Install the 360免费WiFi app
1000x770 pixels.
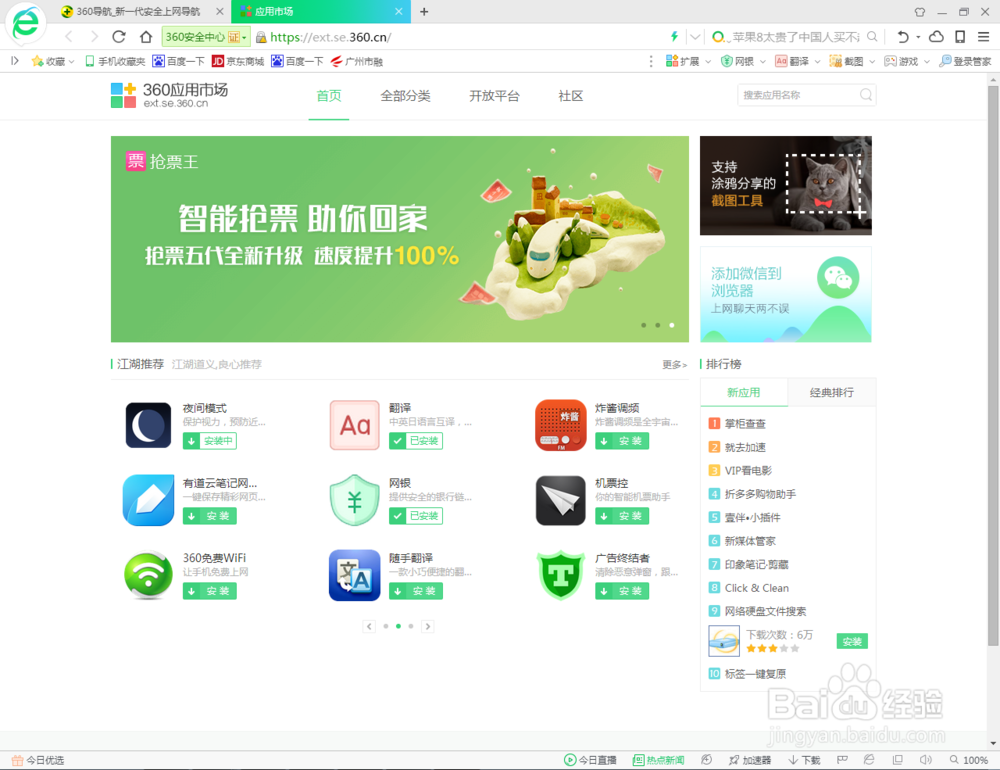click(x=210, y=591)
